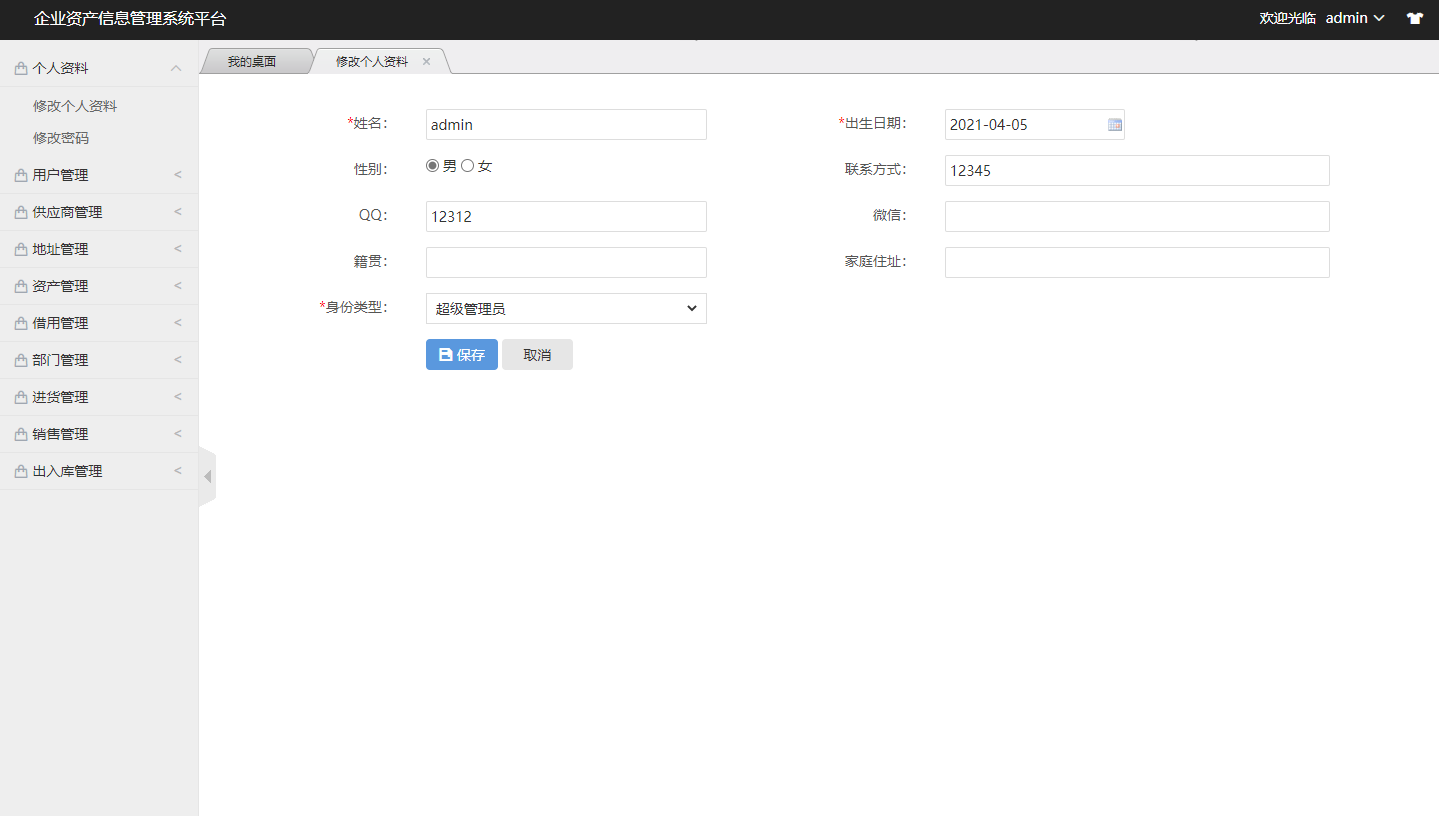
Task: Open the calendar icon in 出生日期 field
Action: 1113,124
